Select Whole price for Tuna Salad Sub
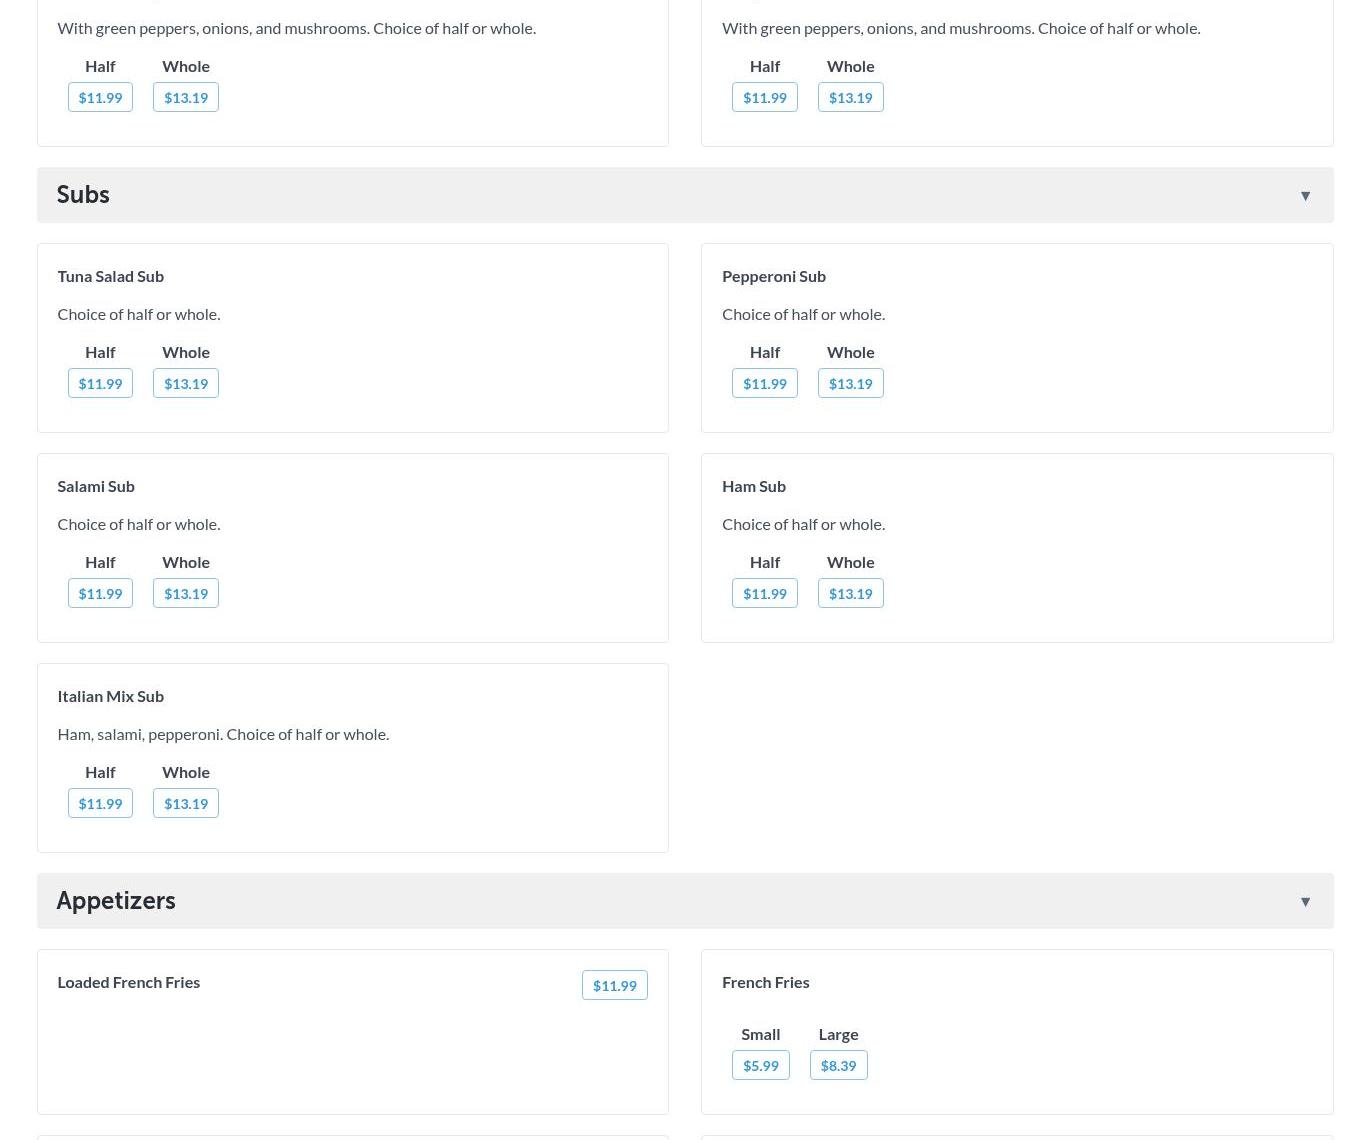Image resolution: width=1370 pixels, height=1140 pixels. click(x=186, y=383)
